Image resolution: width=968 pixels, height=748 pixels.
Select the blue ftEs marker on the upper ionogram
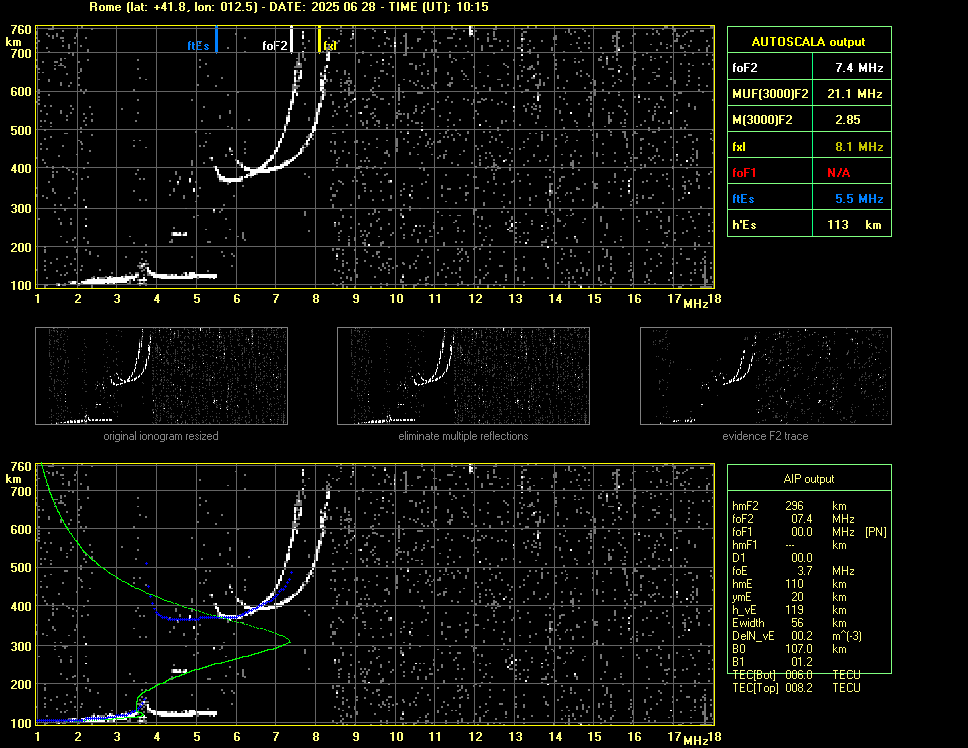coord(216,39)
